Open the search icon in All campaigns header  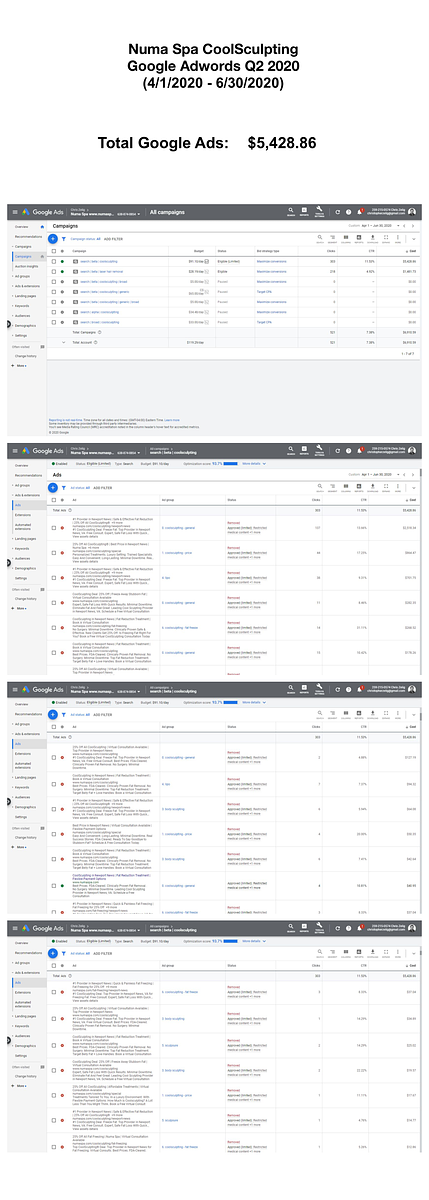pyautogui.click(x=289, y=213)
